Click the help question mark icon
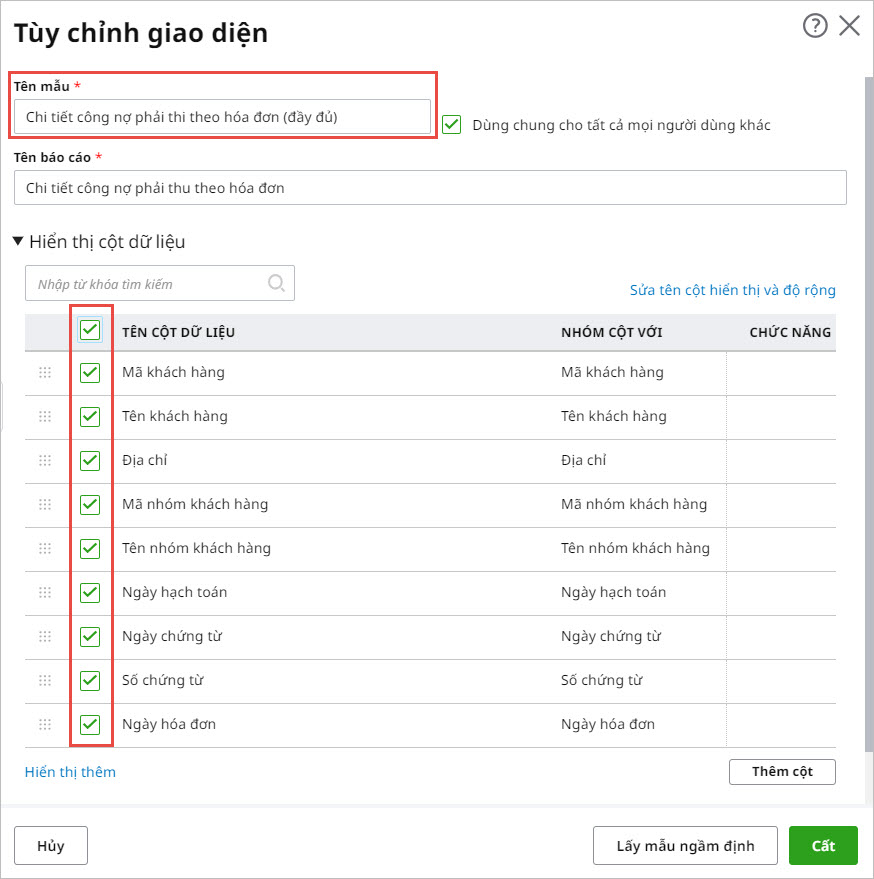Screen dimensions: 874x879 coord(815,27)
